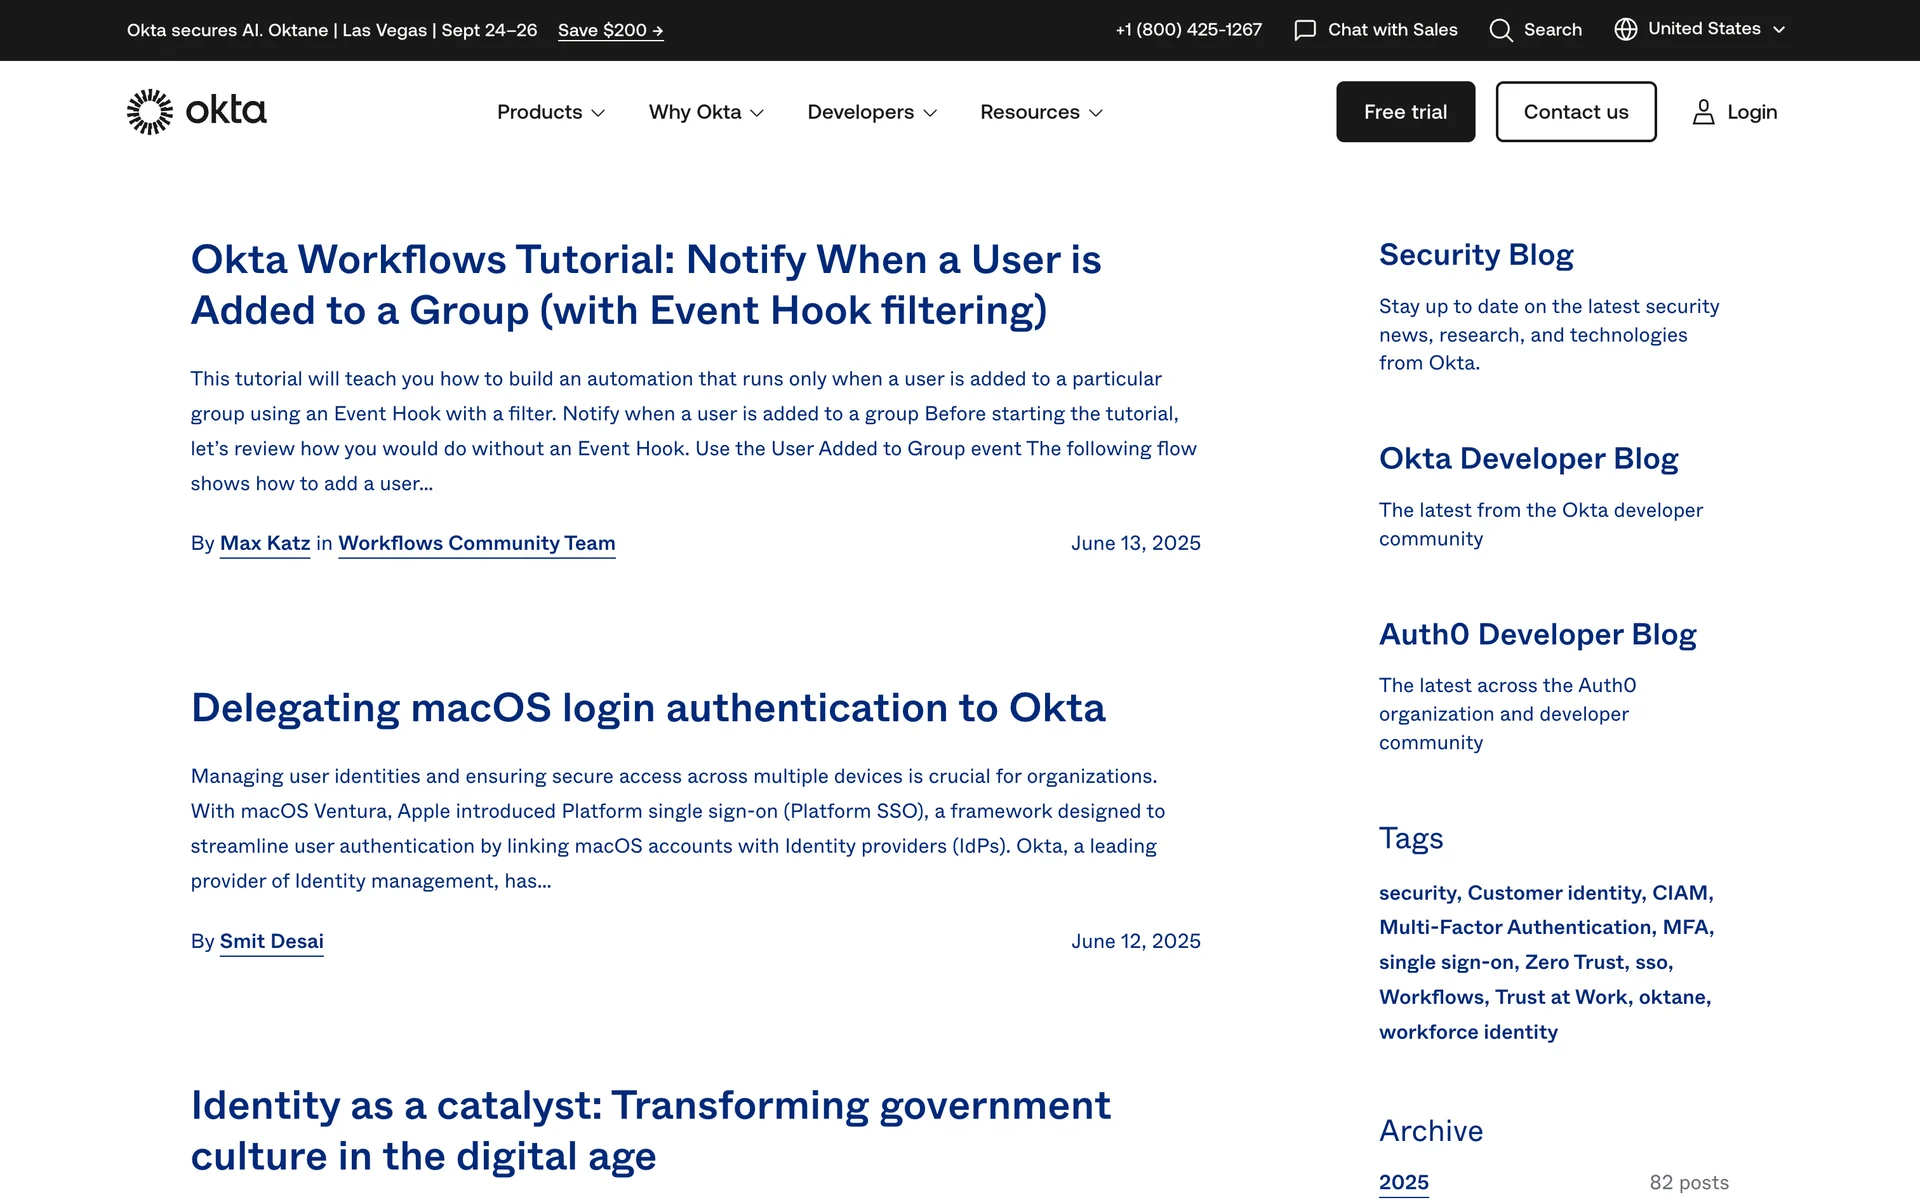
Task: Select the Zero Trust tag
Action: coord(1575,962)
